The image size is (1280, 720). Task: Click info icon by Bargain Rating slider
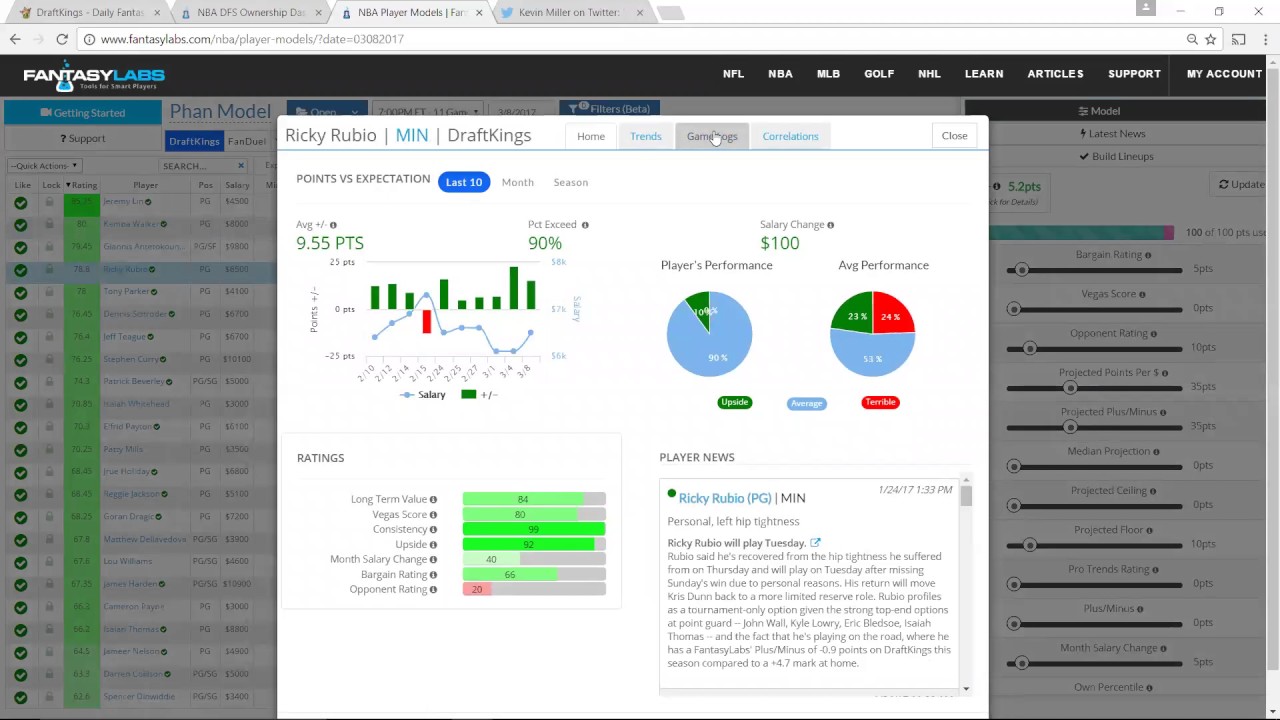(x=1148, y=255)
